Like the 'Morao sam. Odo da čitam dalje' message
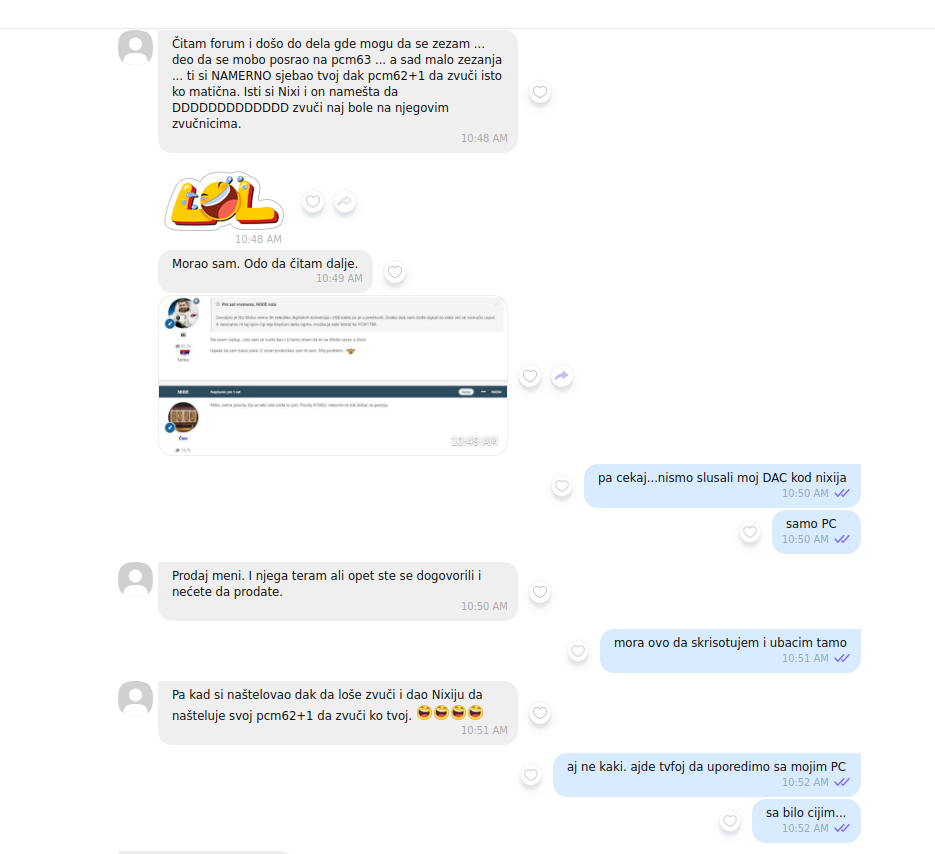This screenshot has width=935, height=854. [395, 272]
